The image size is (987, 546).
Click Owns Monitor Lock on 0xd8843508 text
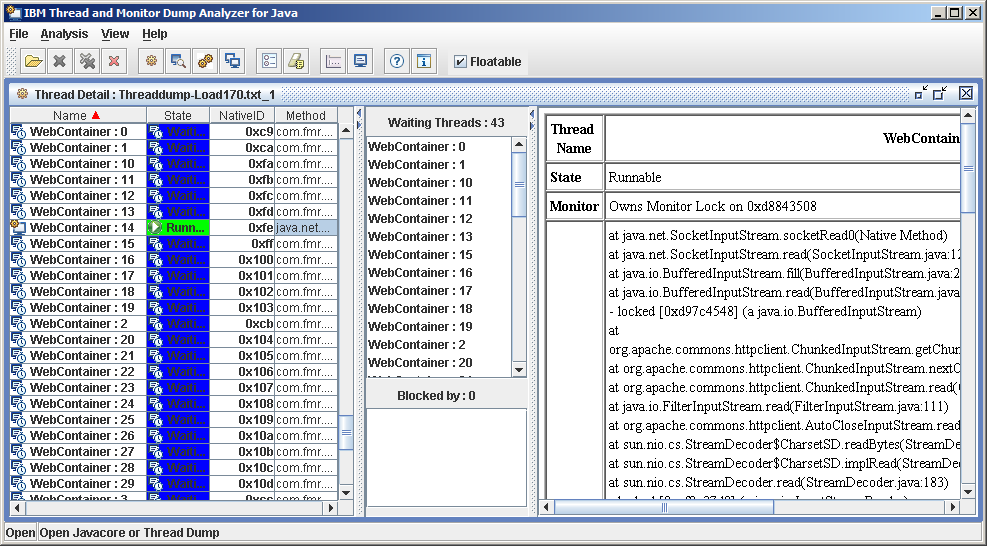[713, 207]
